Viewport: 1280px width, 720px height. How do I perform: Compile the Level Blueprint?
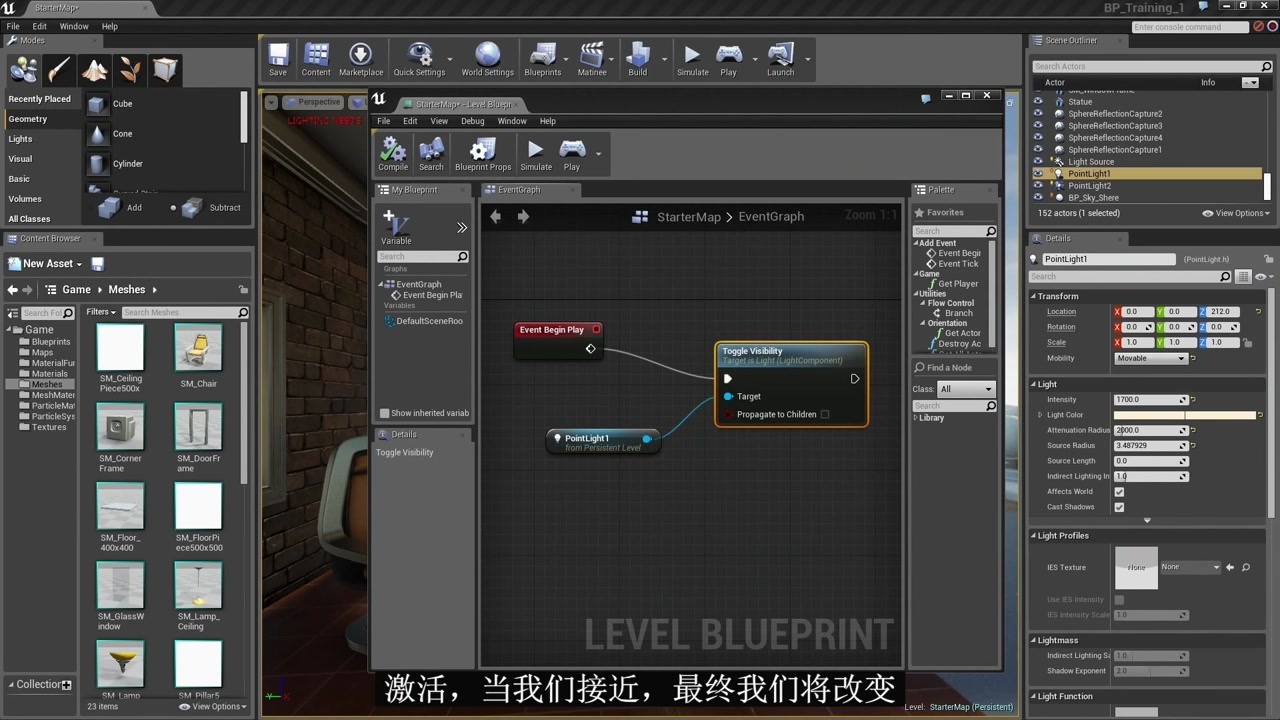[x=393, y=154]
